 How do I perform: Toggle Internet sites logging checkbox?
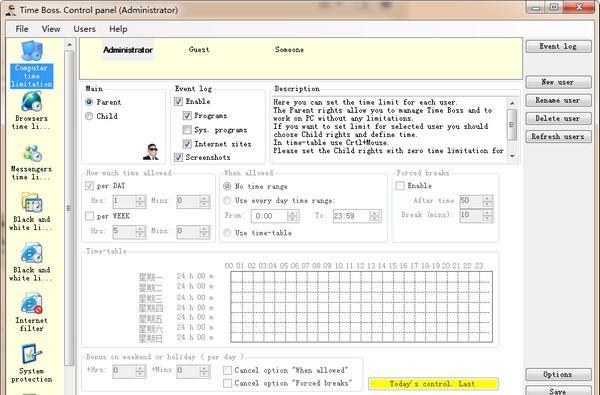point(187,144)
